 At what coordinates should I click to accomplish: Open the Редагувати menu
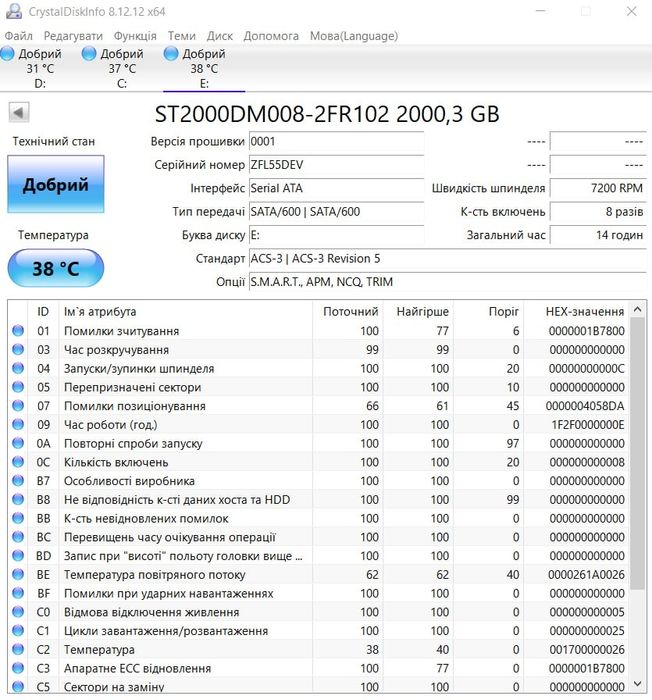73,36
